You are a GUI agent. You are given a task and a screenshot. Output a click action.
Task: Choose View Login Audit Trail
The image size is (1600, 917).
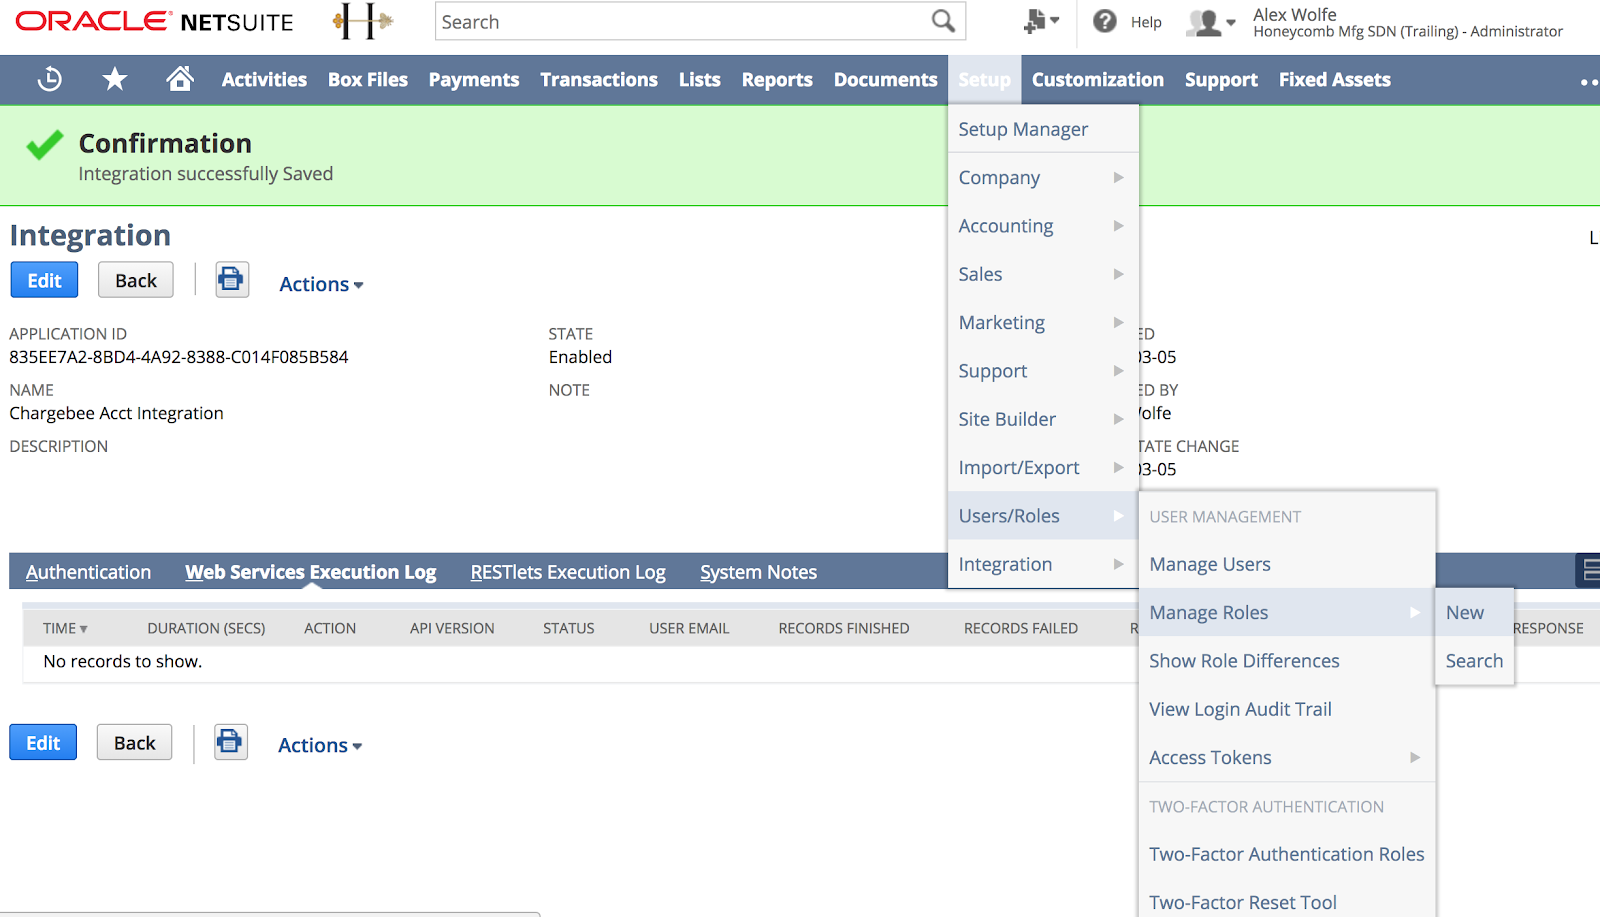point(1286,709)
